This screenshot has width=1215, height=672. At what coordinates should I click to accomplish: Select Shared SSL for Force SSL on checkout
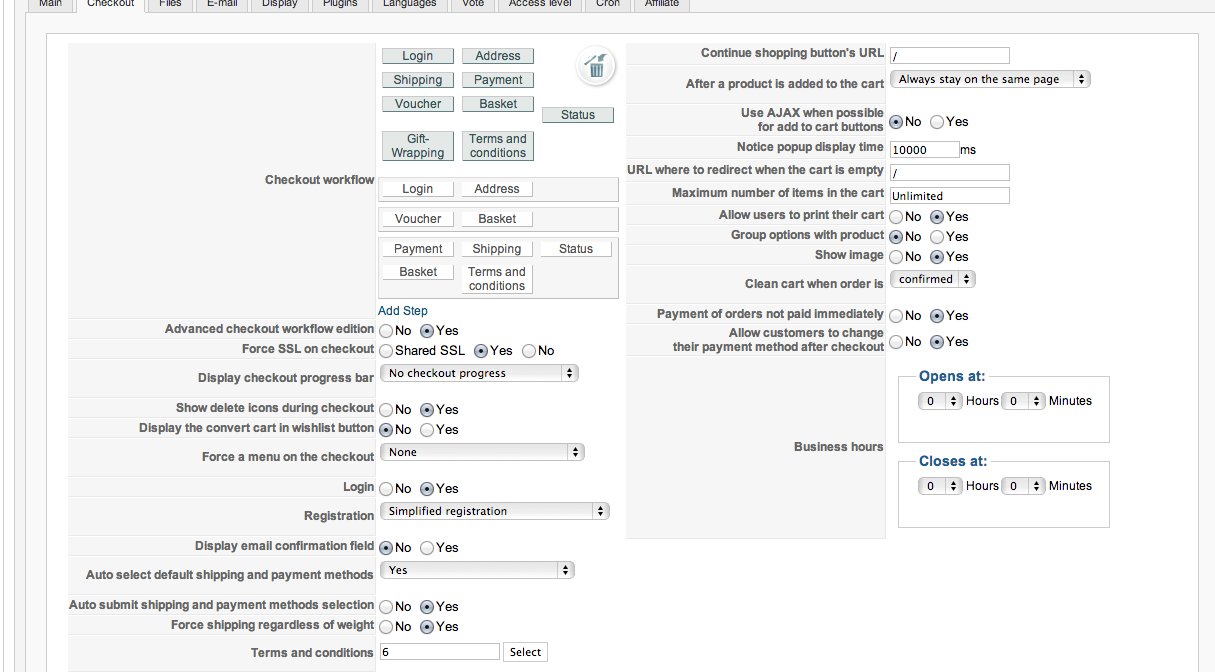[386, 351]
